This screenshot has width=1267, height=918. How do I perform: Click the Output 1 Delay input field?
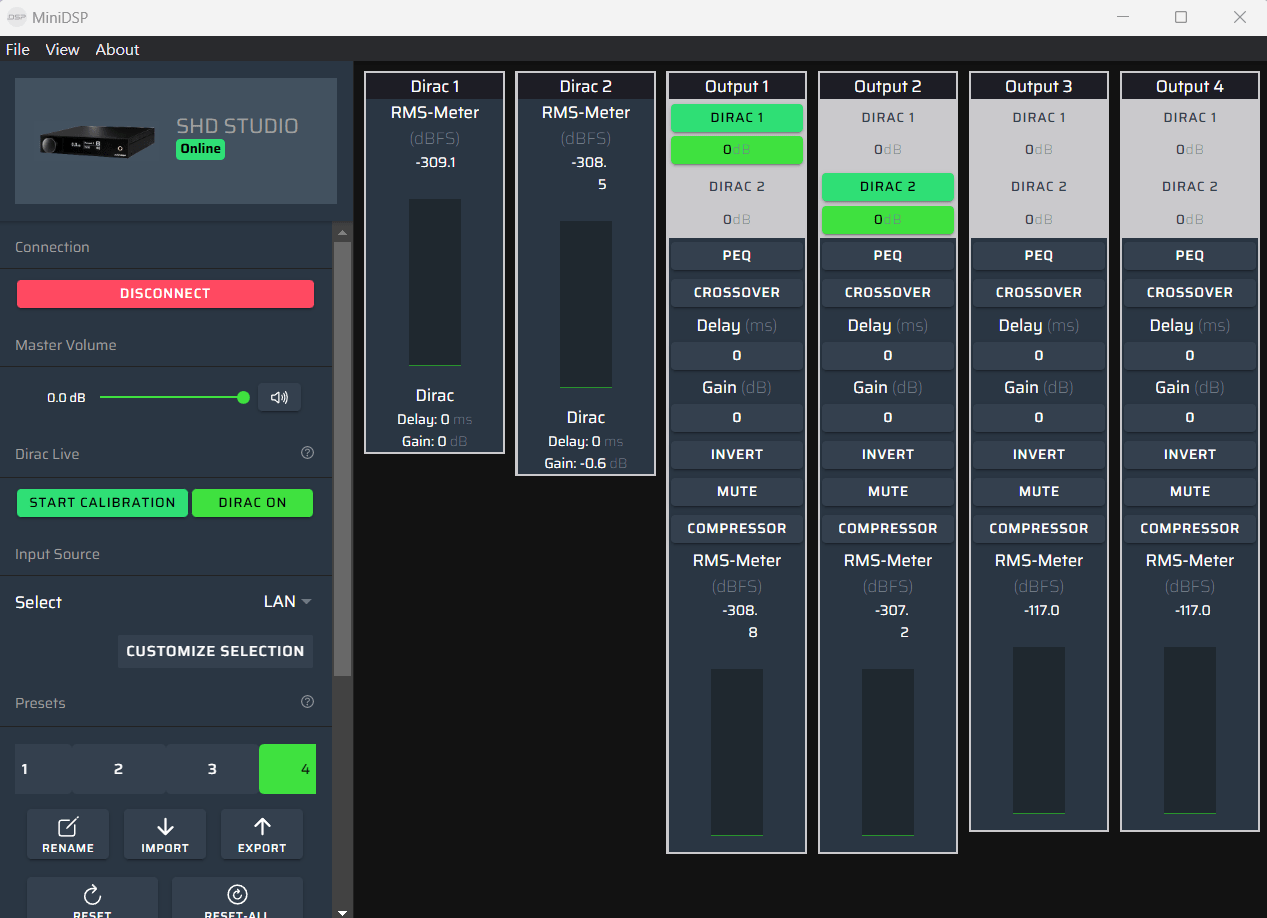tap(737, 355)
